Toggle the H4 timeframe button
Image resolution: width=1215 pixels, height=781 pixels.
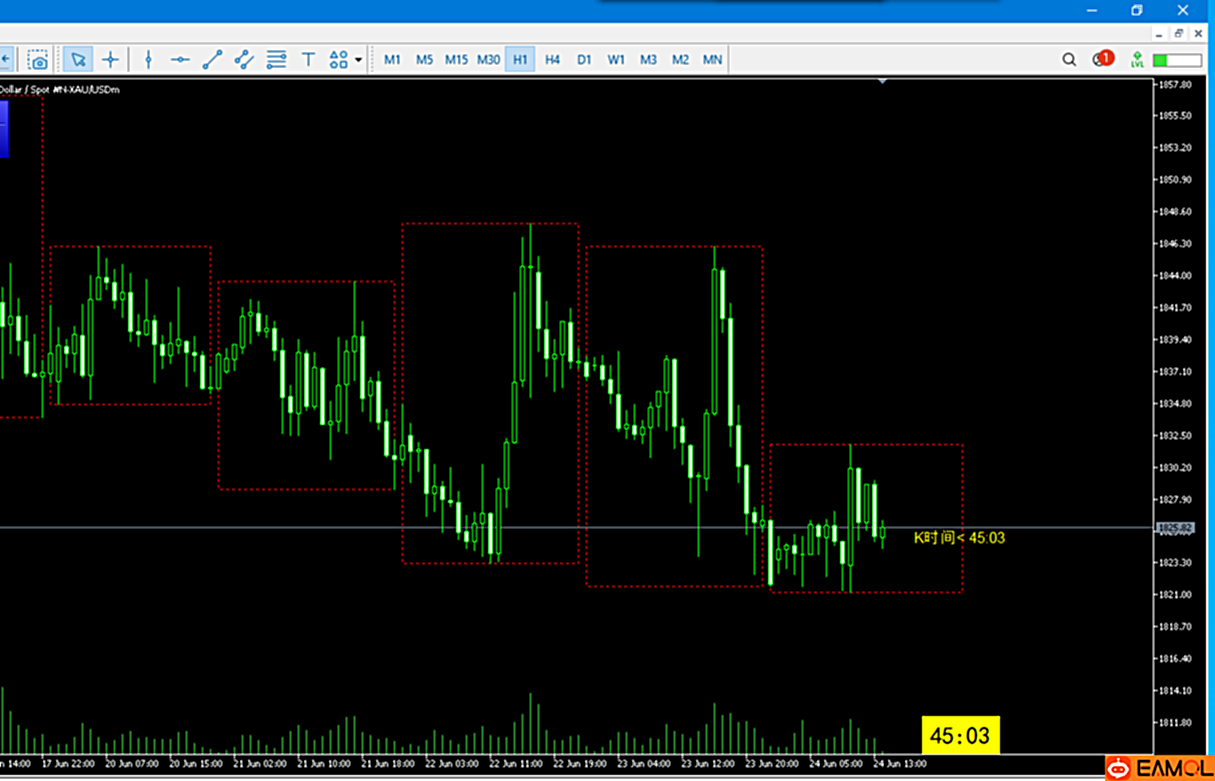552,60
